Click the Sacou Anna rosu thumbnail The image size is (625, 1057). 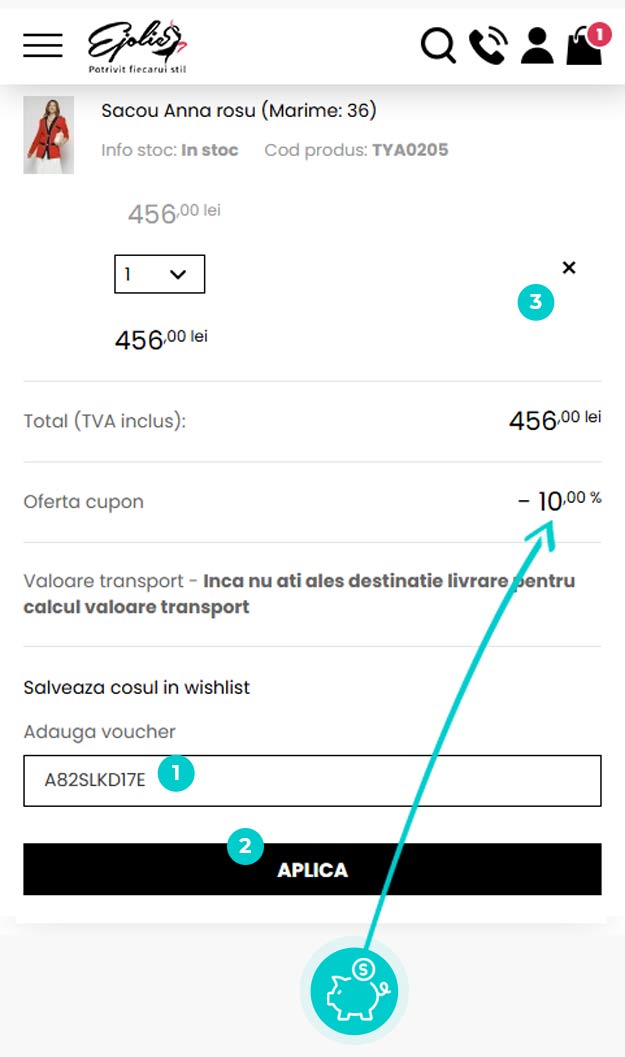48,135
